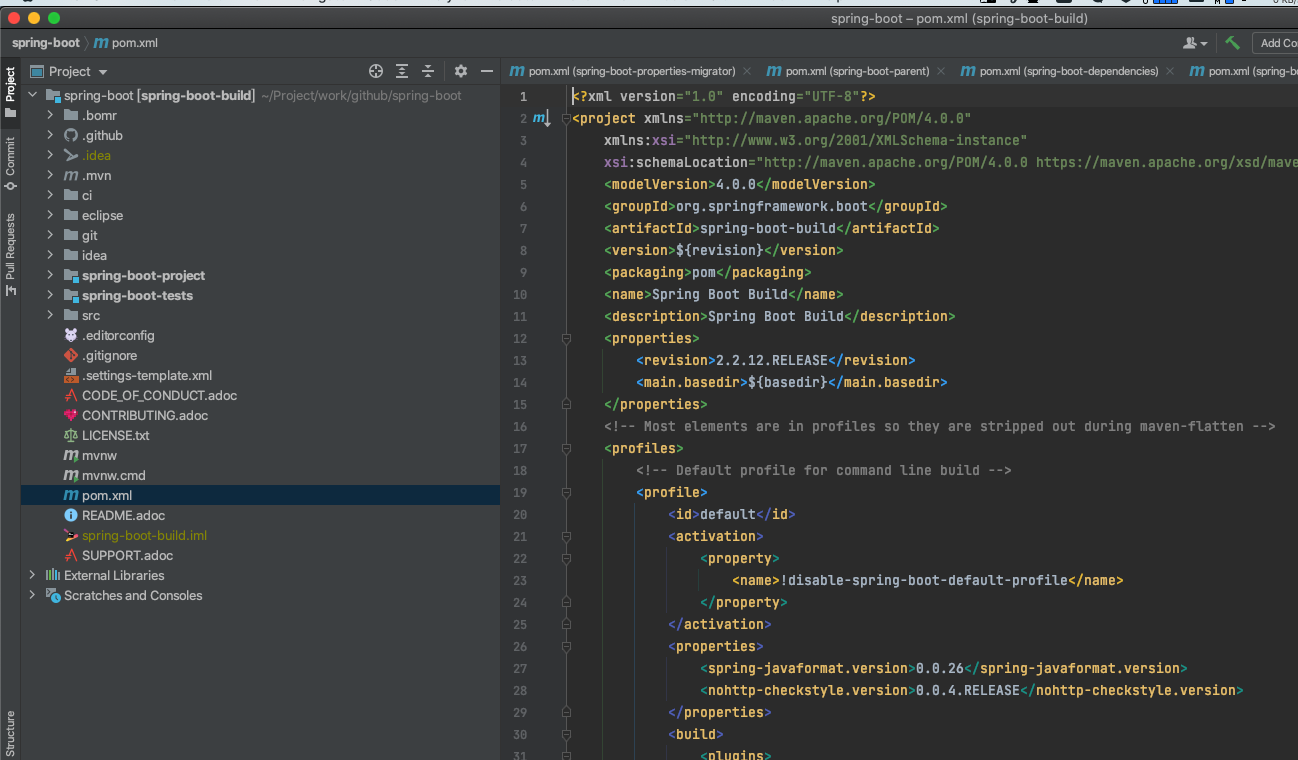Click the Select Opened File locate icon
Viewport: 1298px width, 760px height.
tap(376, 71)
